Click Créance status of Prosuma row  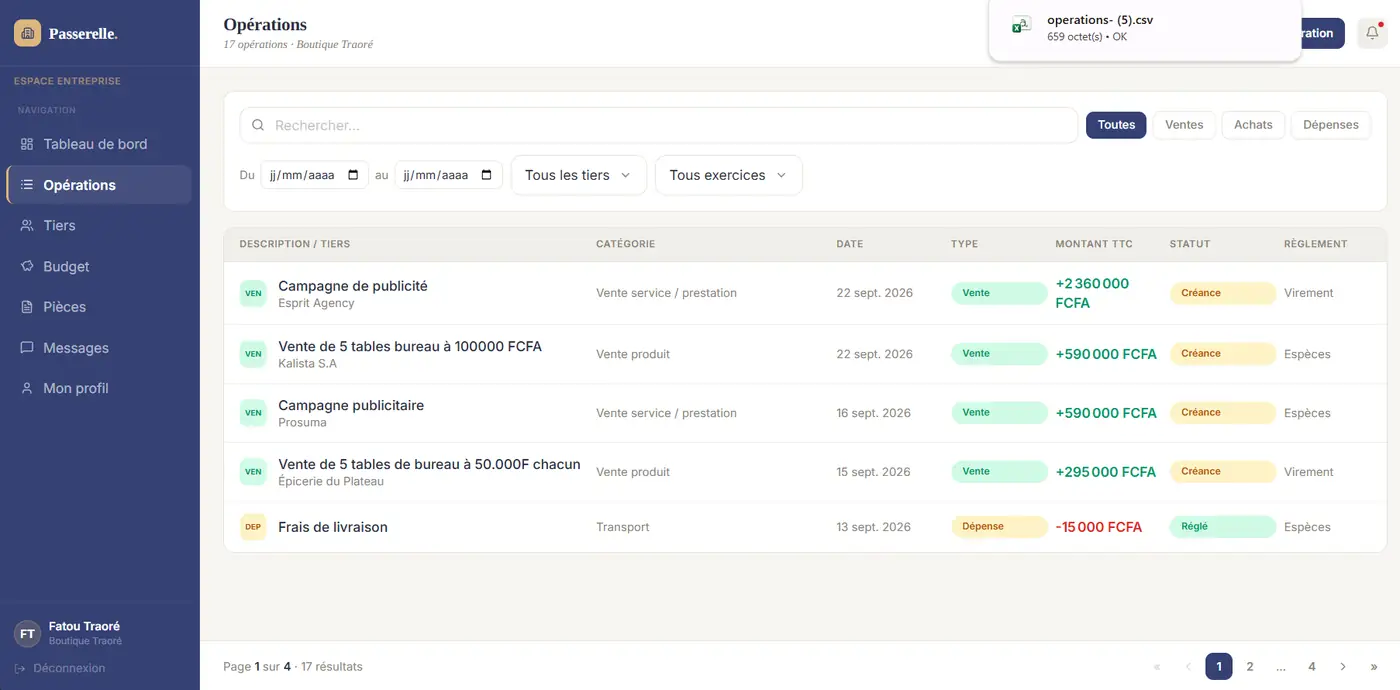(x=1222, y=412)
